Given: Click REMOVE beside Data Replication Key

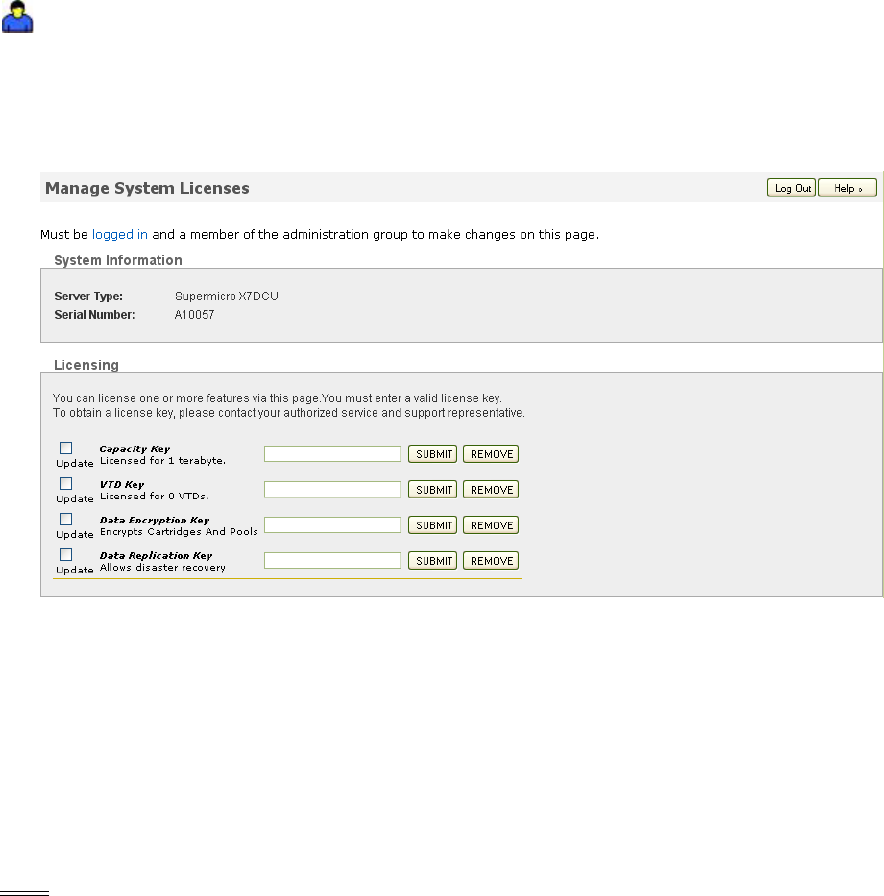Looking at the screenshot, I should [x=491, y=561].
